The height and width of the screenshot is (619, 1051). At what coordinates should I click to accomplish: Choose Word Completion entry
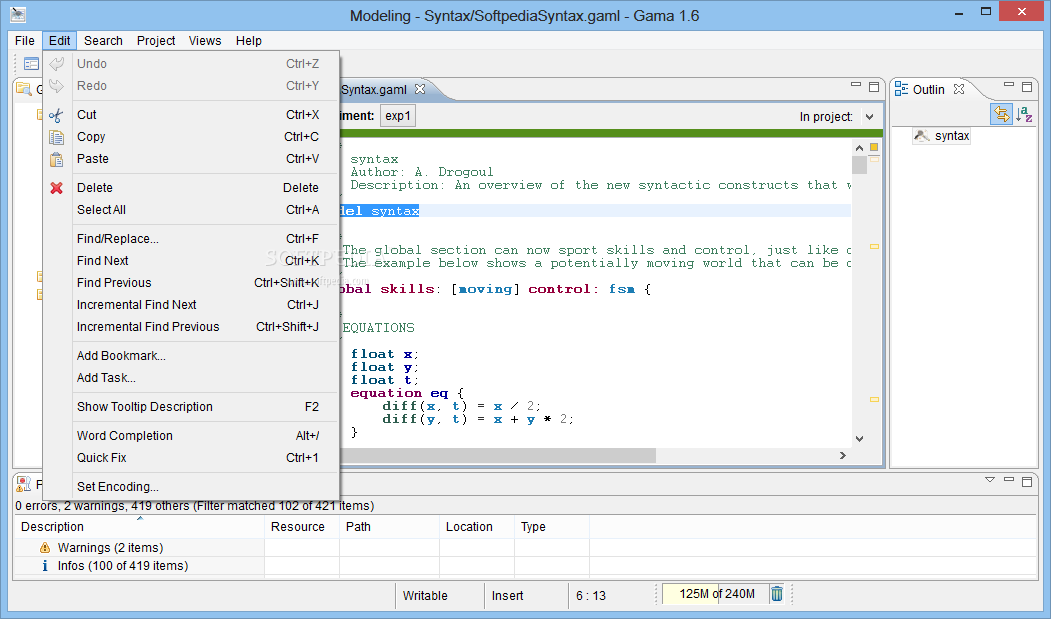point(192,436)
